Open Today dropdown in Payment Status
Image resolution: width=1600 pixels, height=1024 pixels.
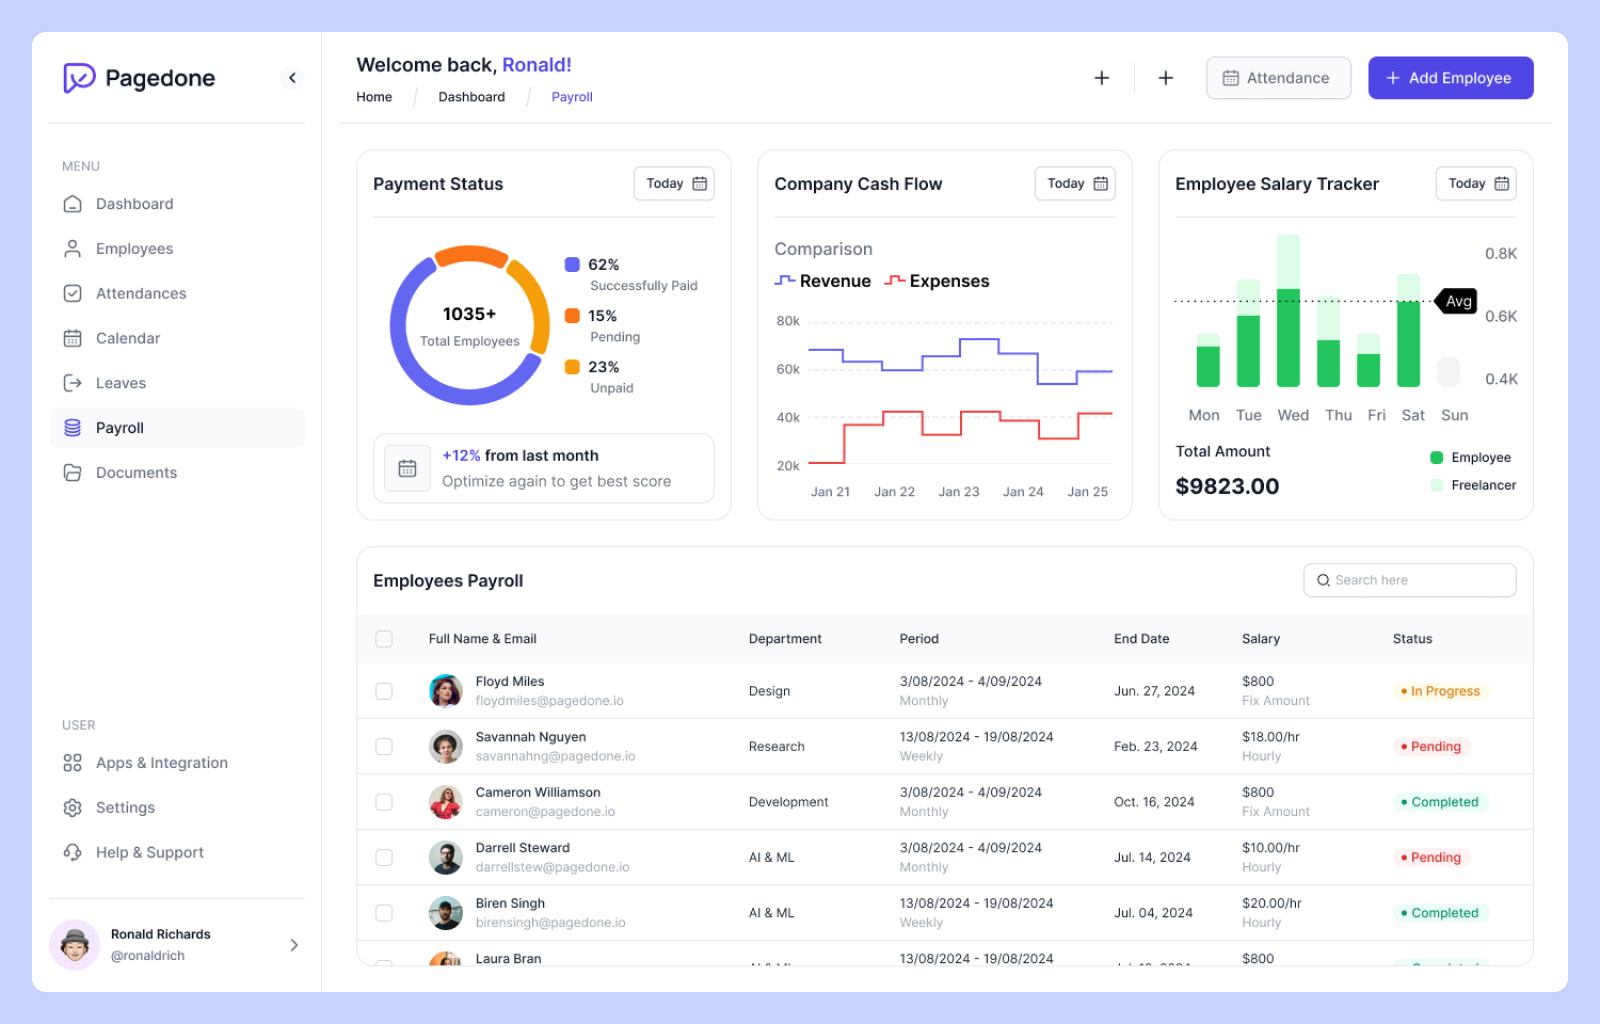[x=674, y=184]
